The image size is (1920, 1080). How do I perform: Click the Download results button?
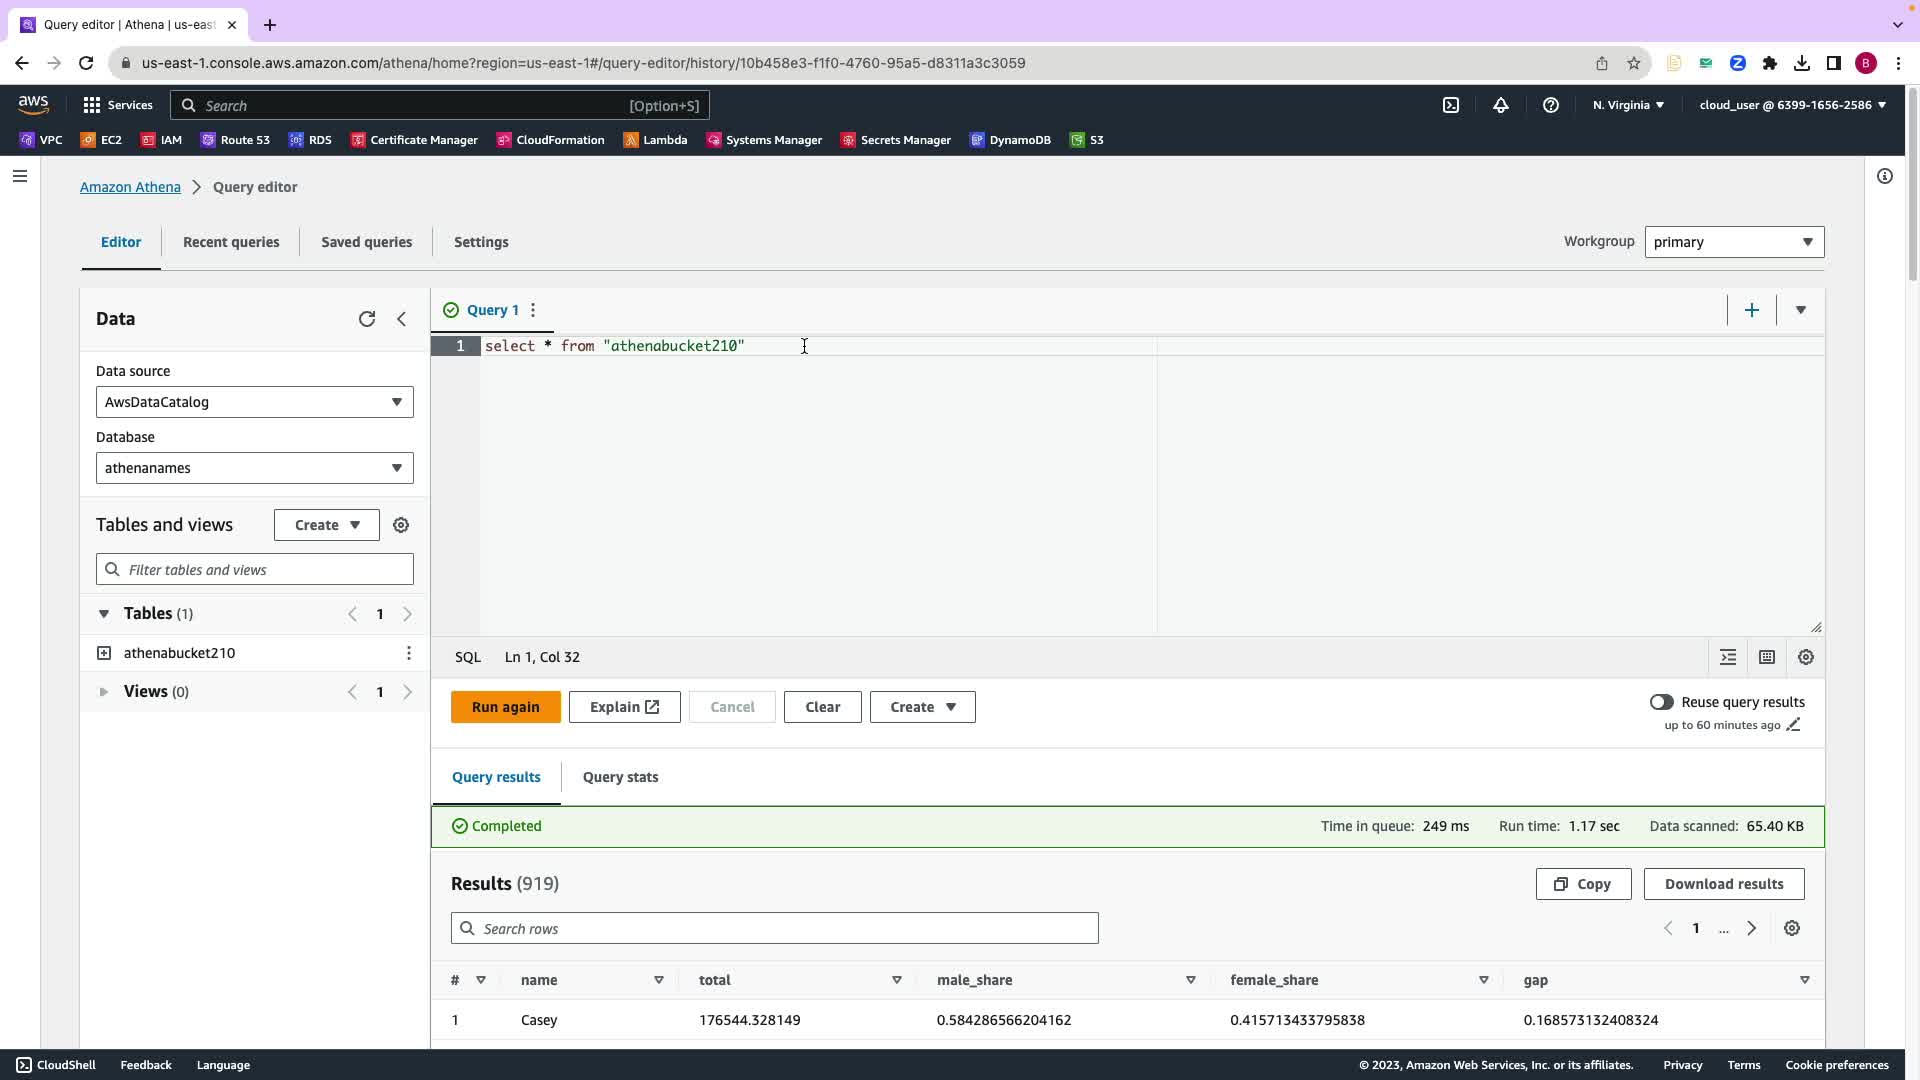(x=1723, y=884)
